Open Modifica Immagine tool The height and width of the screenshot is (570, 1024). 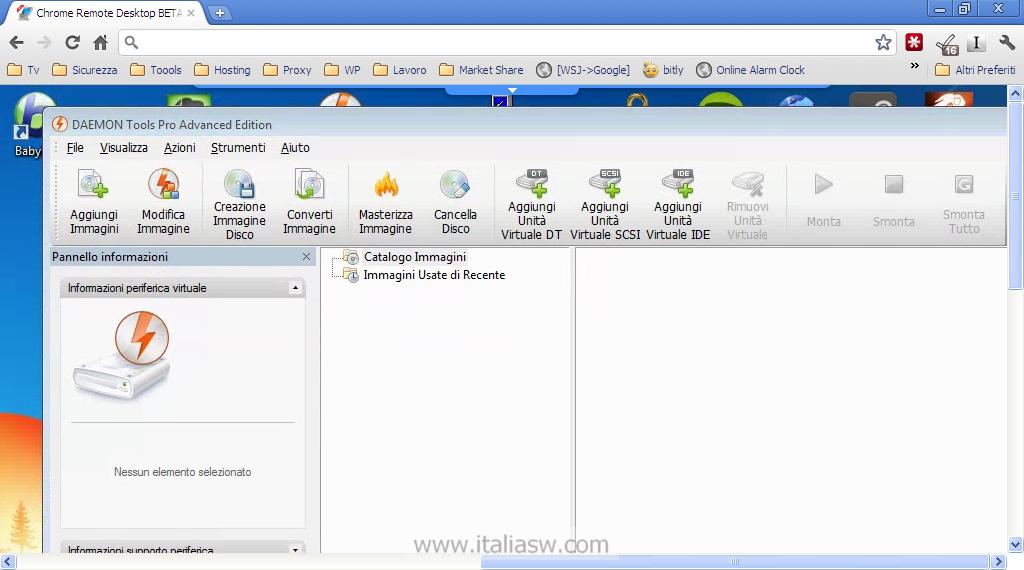coord(163,202)
